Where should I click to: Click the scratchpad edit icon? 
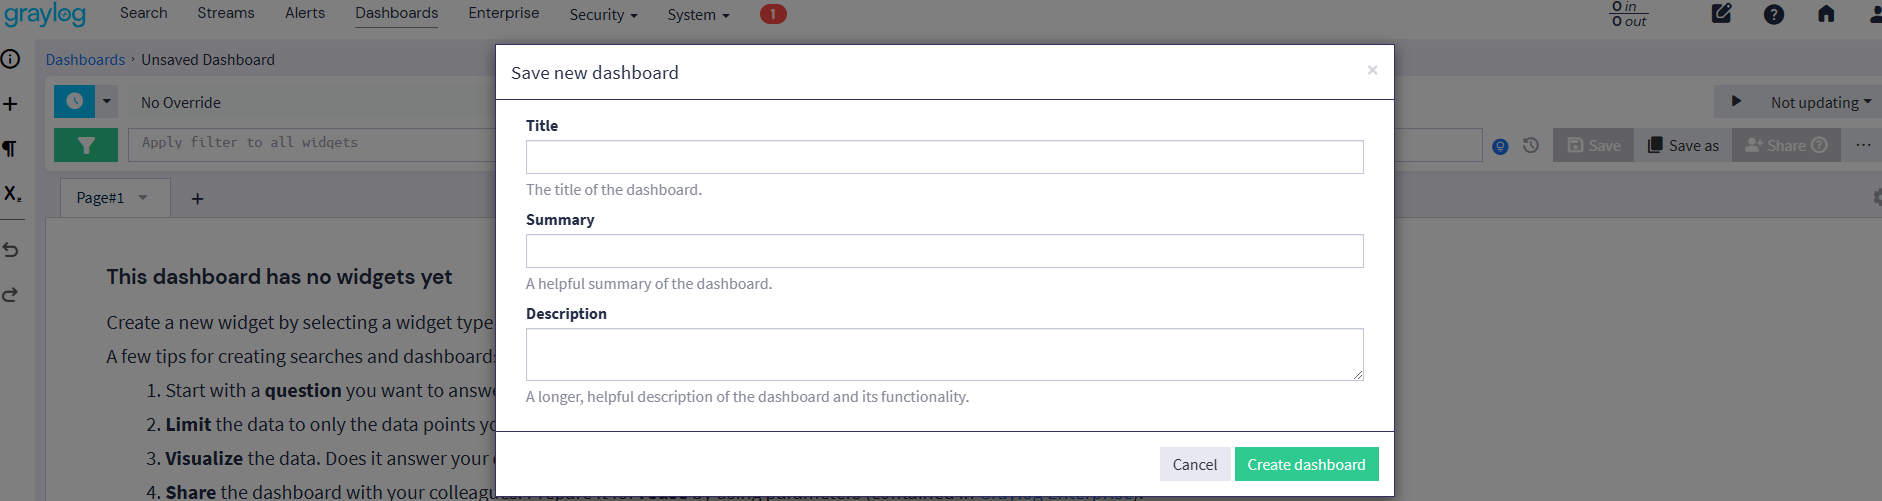(1721, 14)
